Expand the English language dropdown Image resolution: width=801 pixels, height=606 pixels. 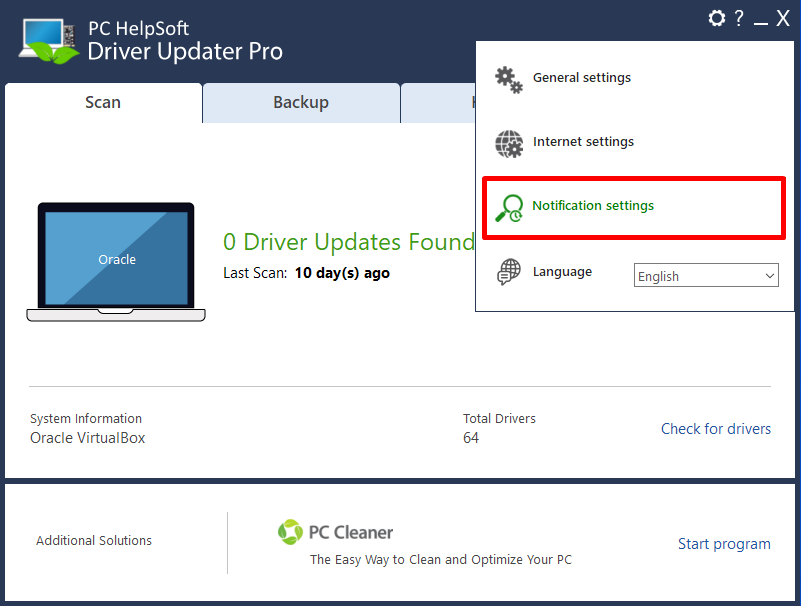(x=706, y=275)
